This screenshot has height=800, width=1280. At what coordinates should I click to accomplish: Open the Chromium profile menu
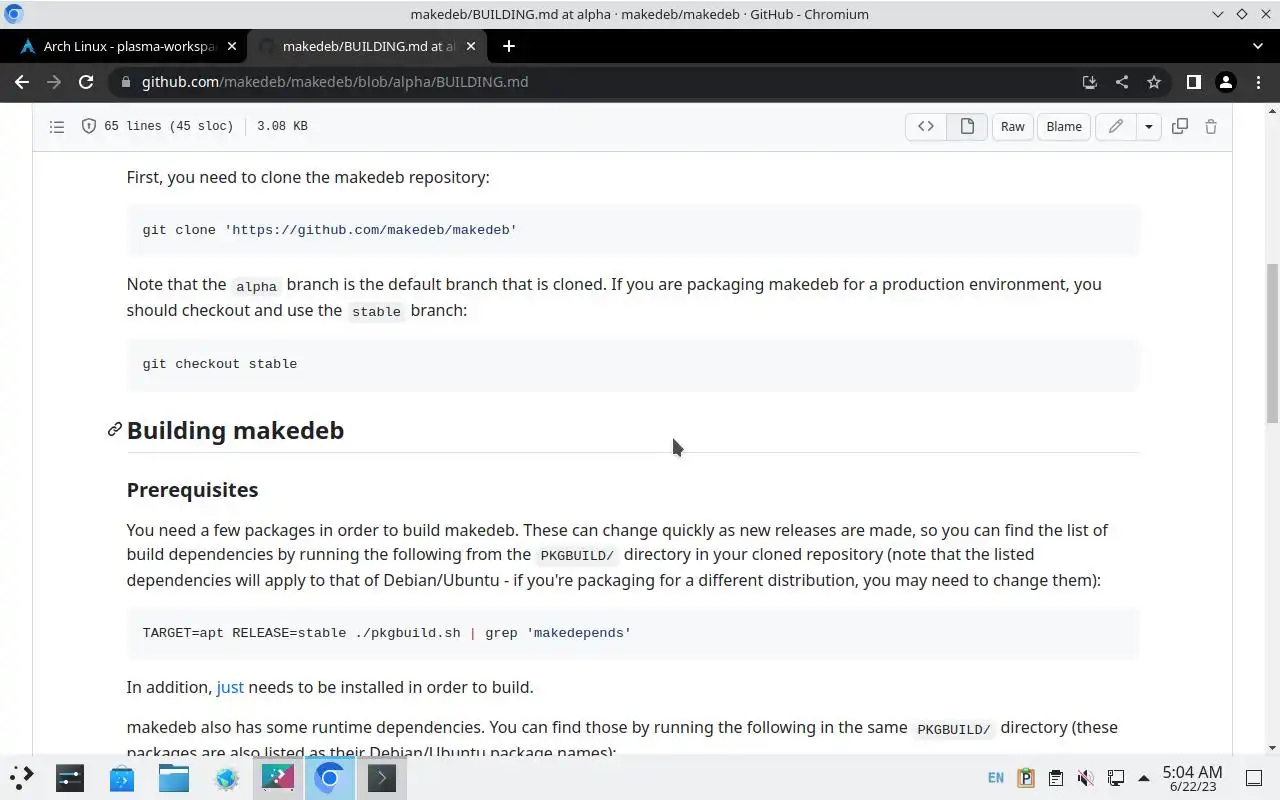(1225, 82)
